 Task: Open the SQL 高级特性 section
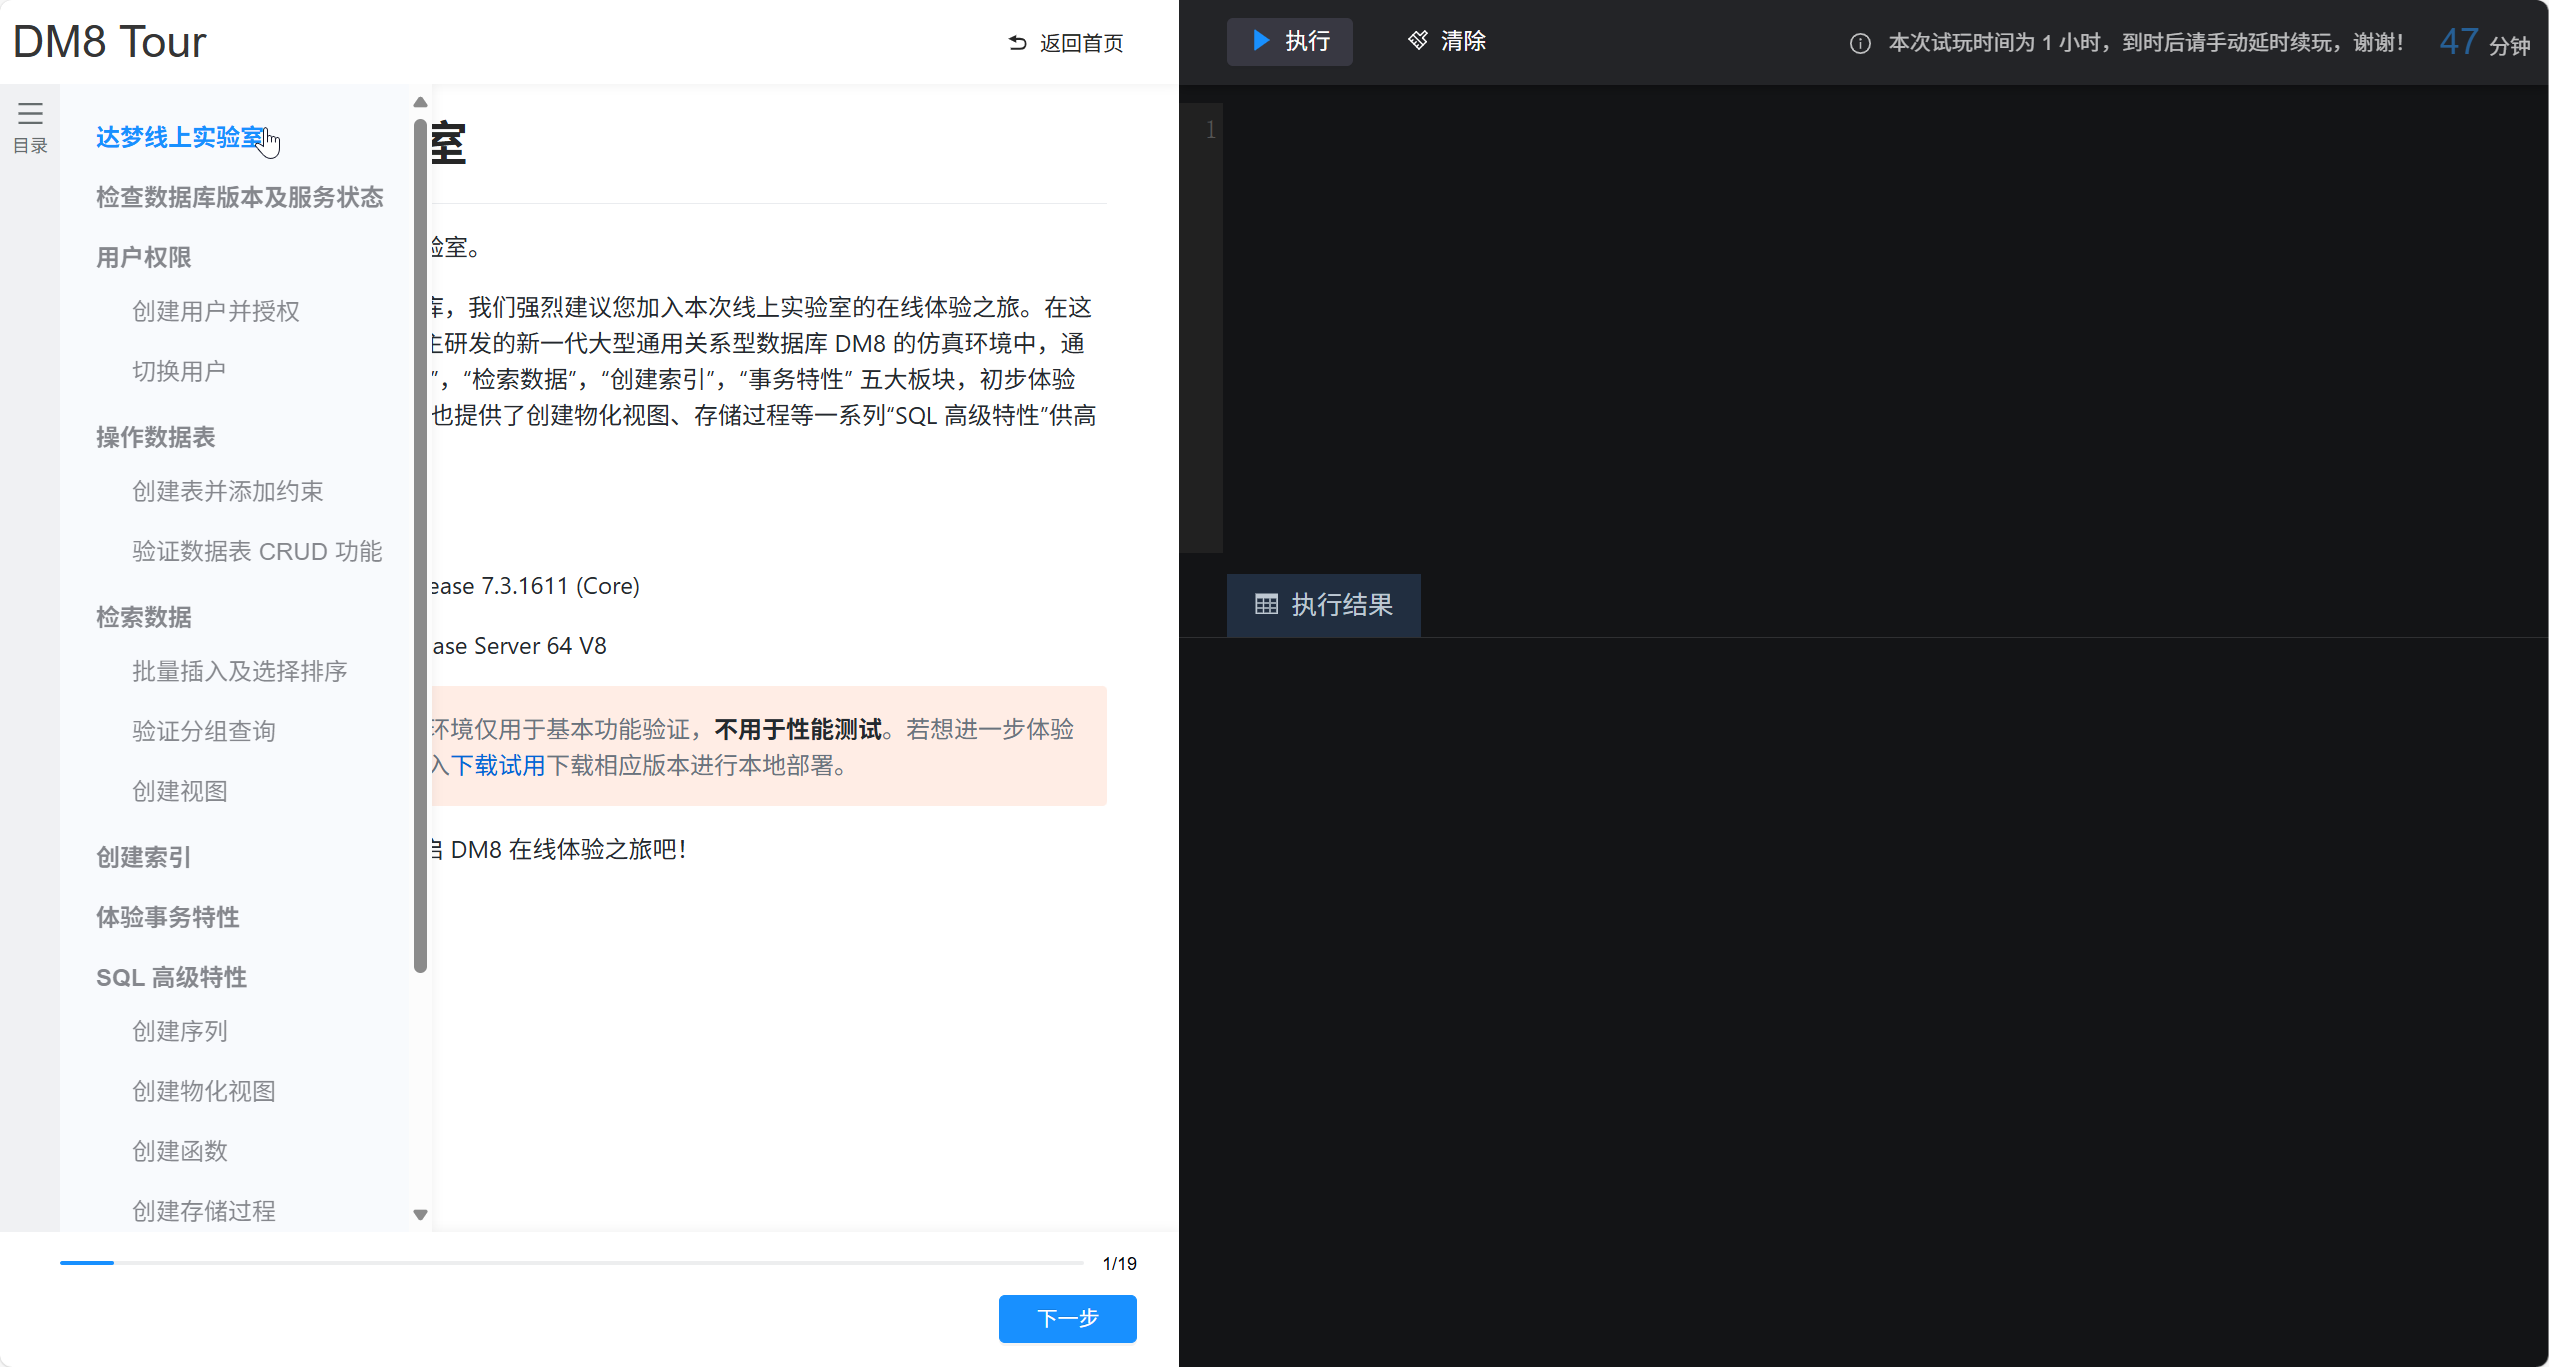[171, 977]
